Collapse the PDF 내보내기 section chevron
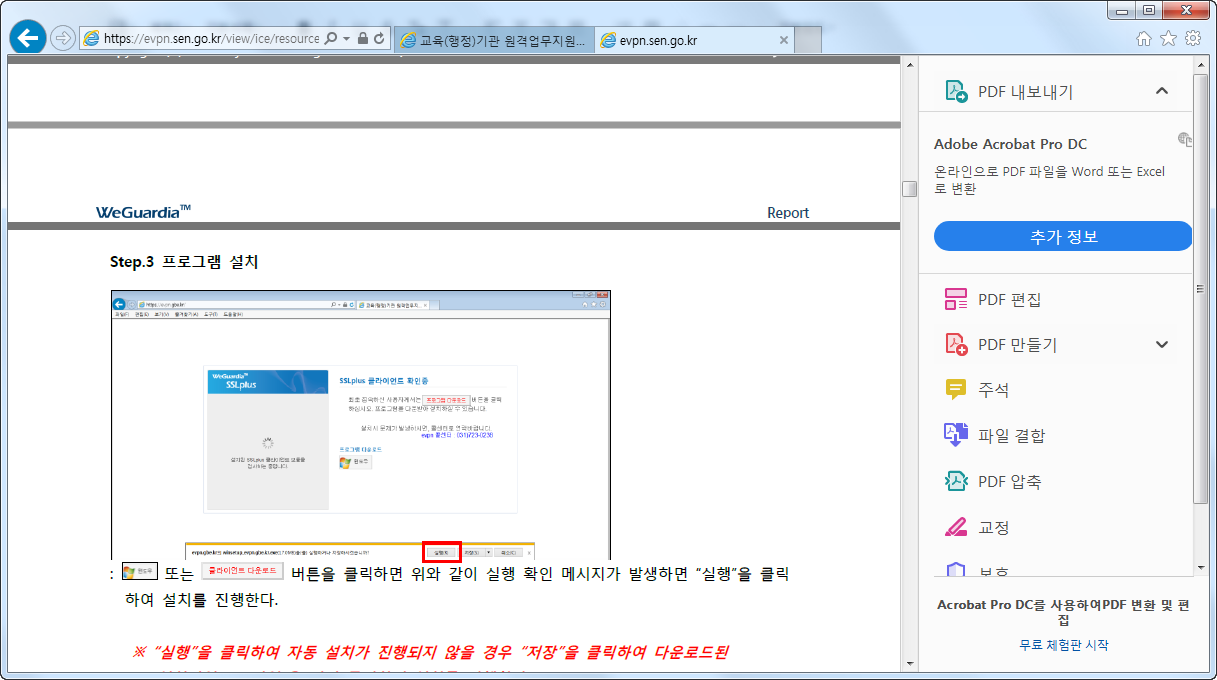This screenshot has width=1217, height=680. click(x=1161, y=90)
